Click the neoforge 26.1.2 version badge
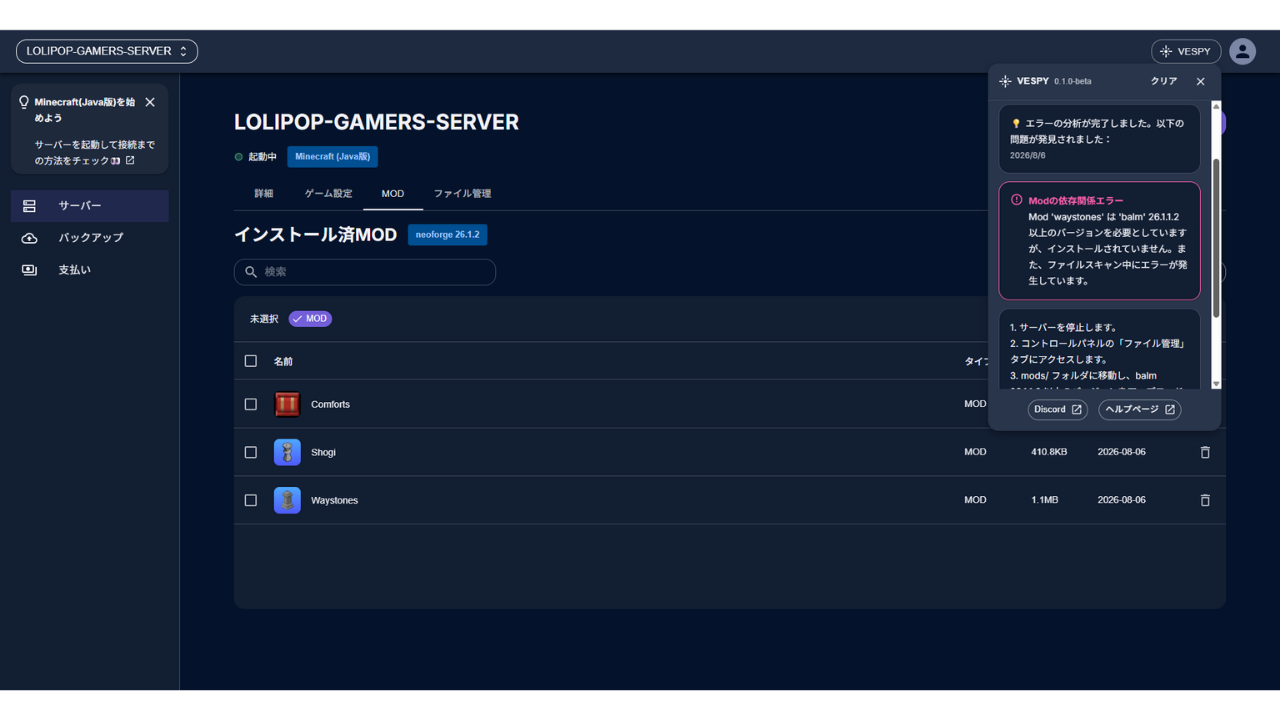This screenshot has width=1280, height=720. pyautogui.click(x=448, y=235)
